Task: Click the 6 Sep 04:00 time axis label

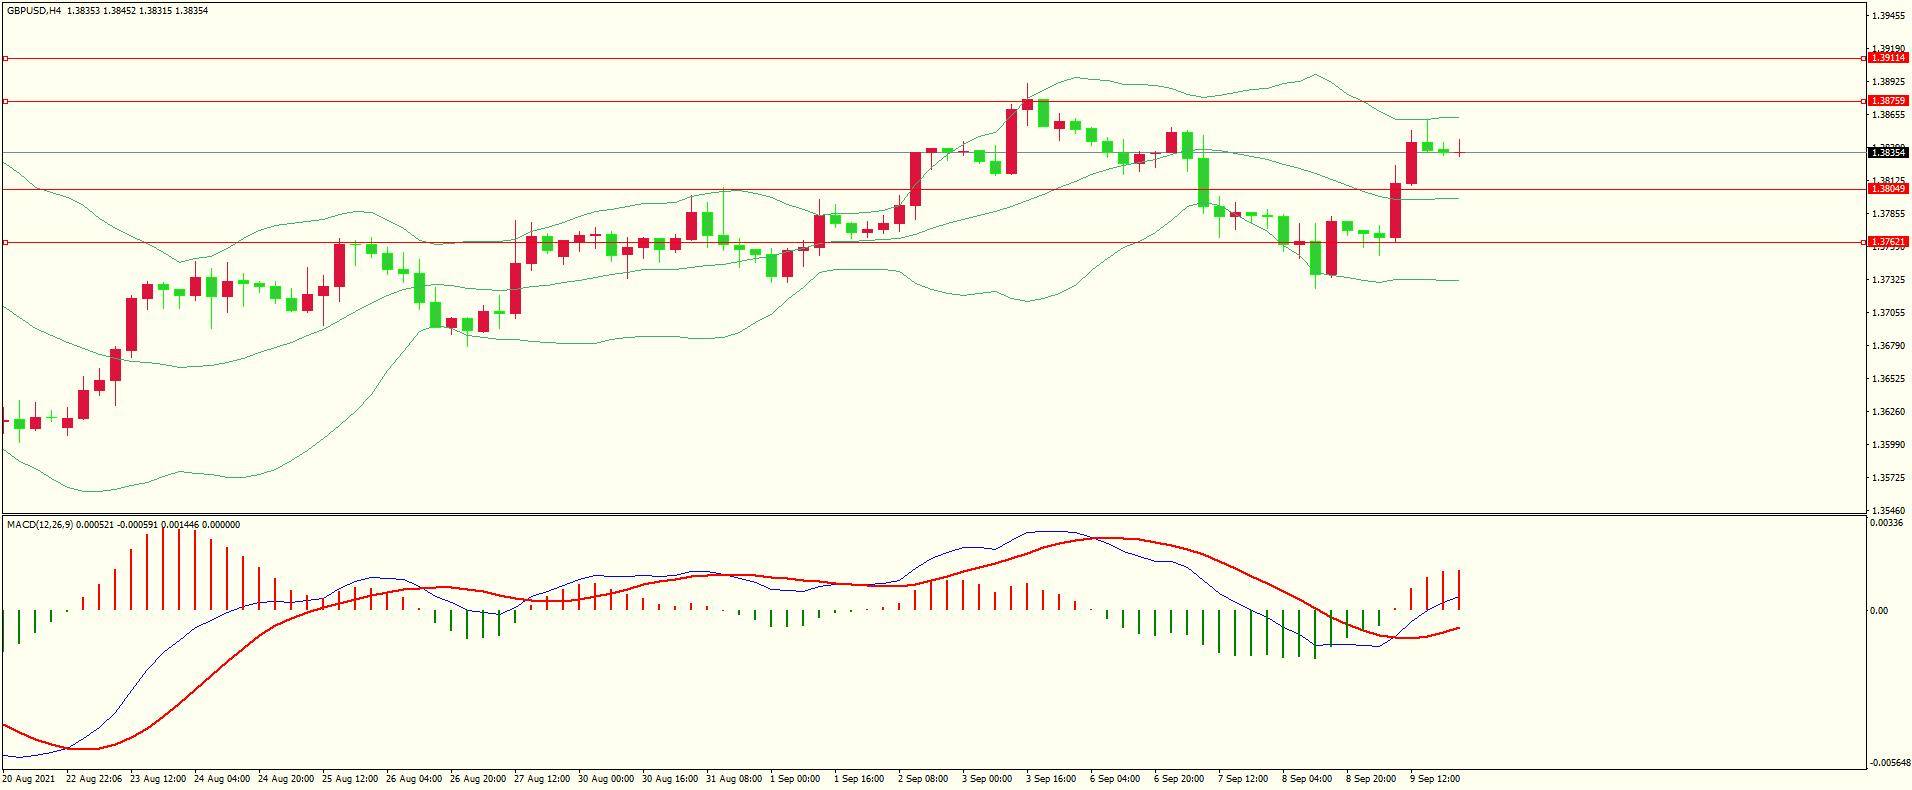Action: [1115, 779]
